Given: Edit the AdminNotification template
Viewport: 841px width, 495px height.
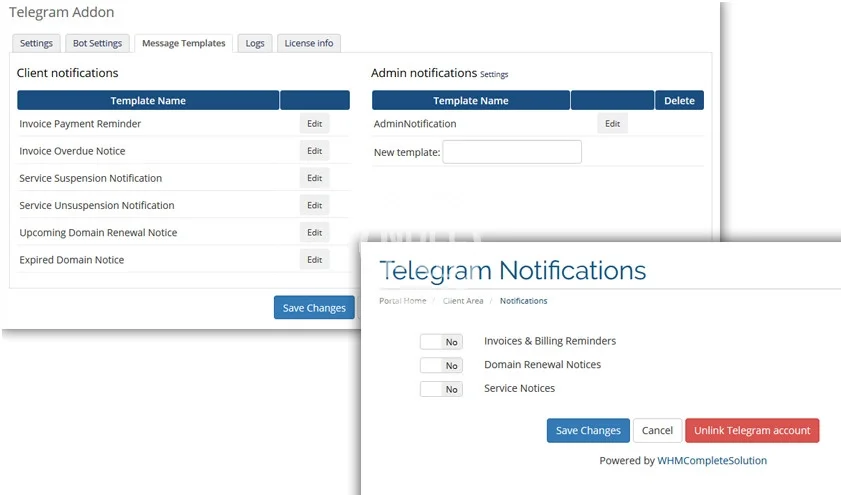Looking at the screenshot, I should point(612,124).
